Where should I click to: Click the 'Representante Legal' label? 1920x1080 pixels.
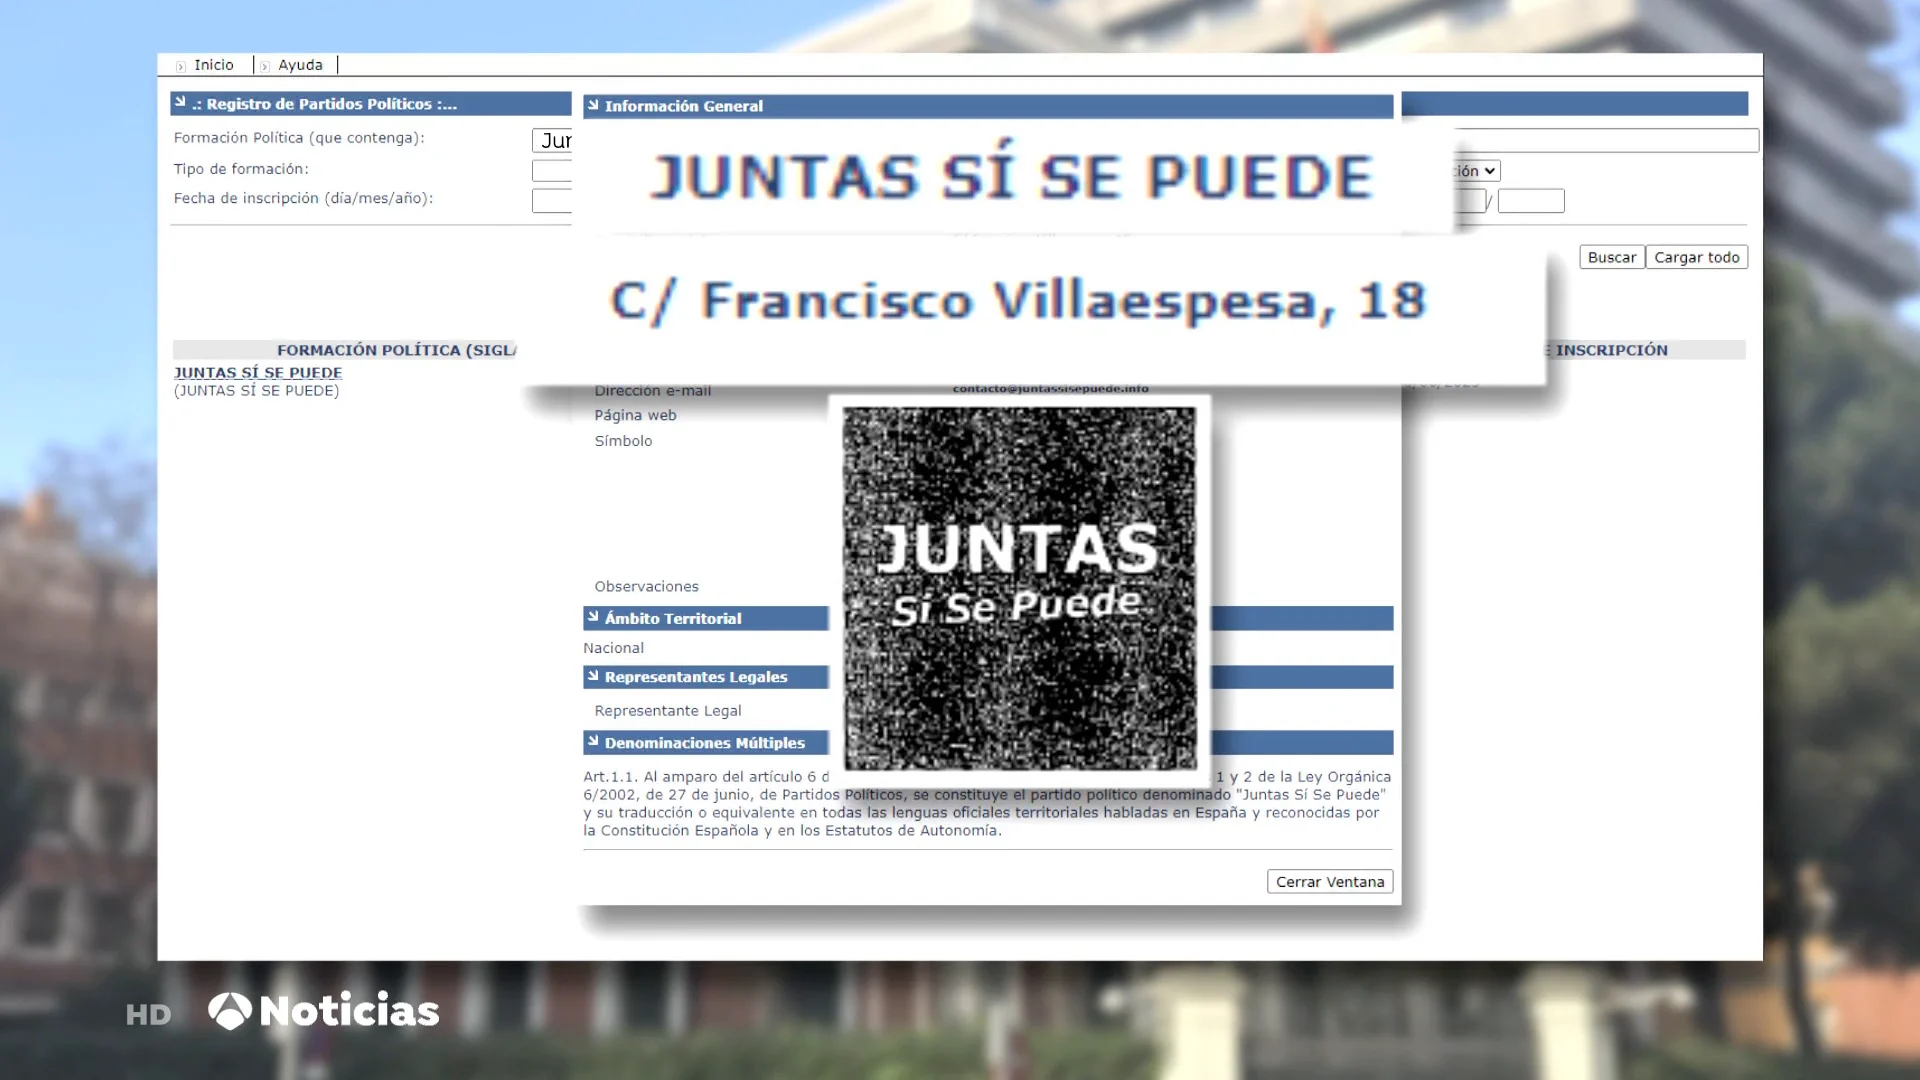coord(668,711)
